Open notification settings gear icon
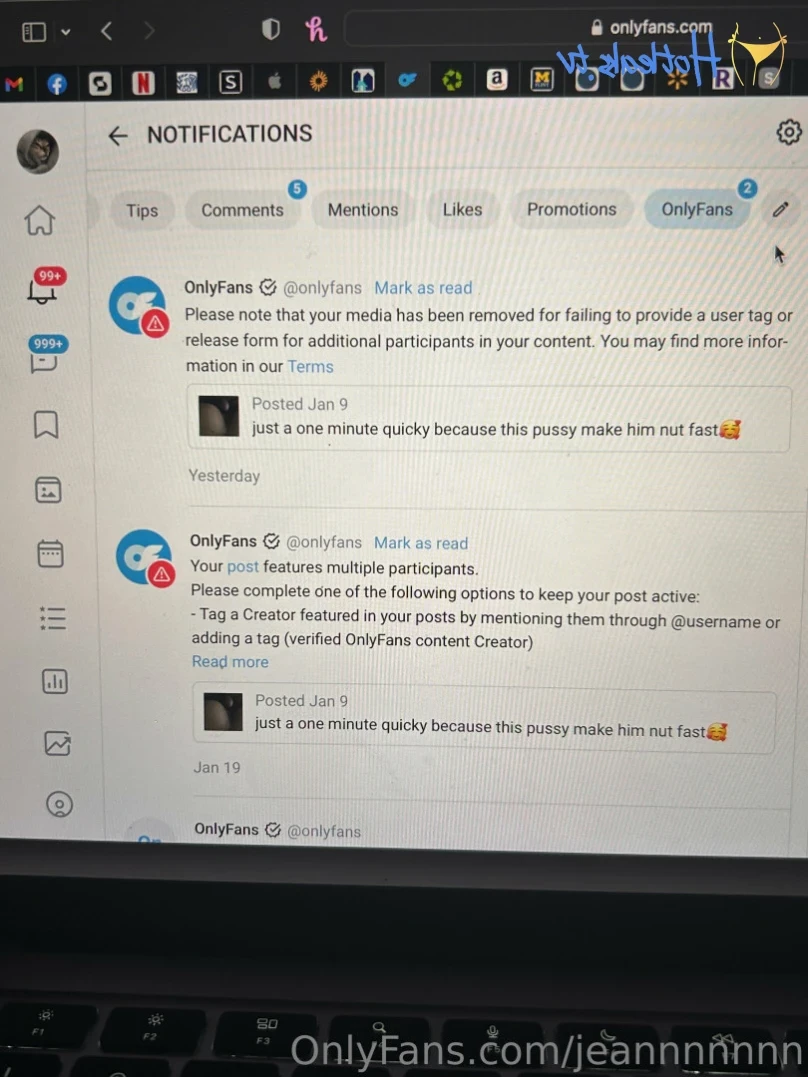This screenshot has width=808, height=1077. pos(789,132)
